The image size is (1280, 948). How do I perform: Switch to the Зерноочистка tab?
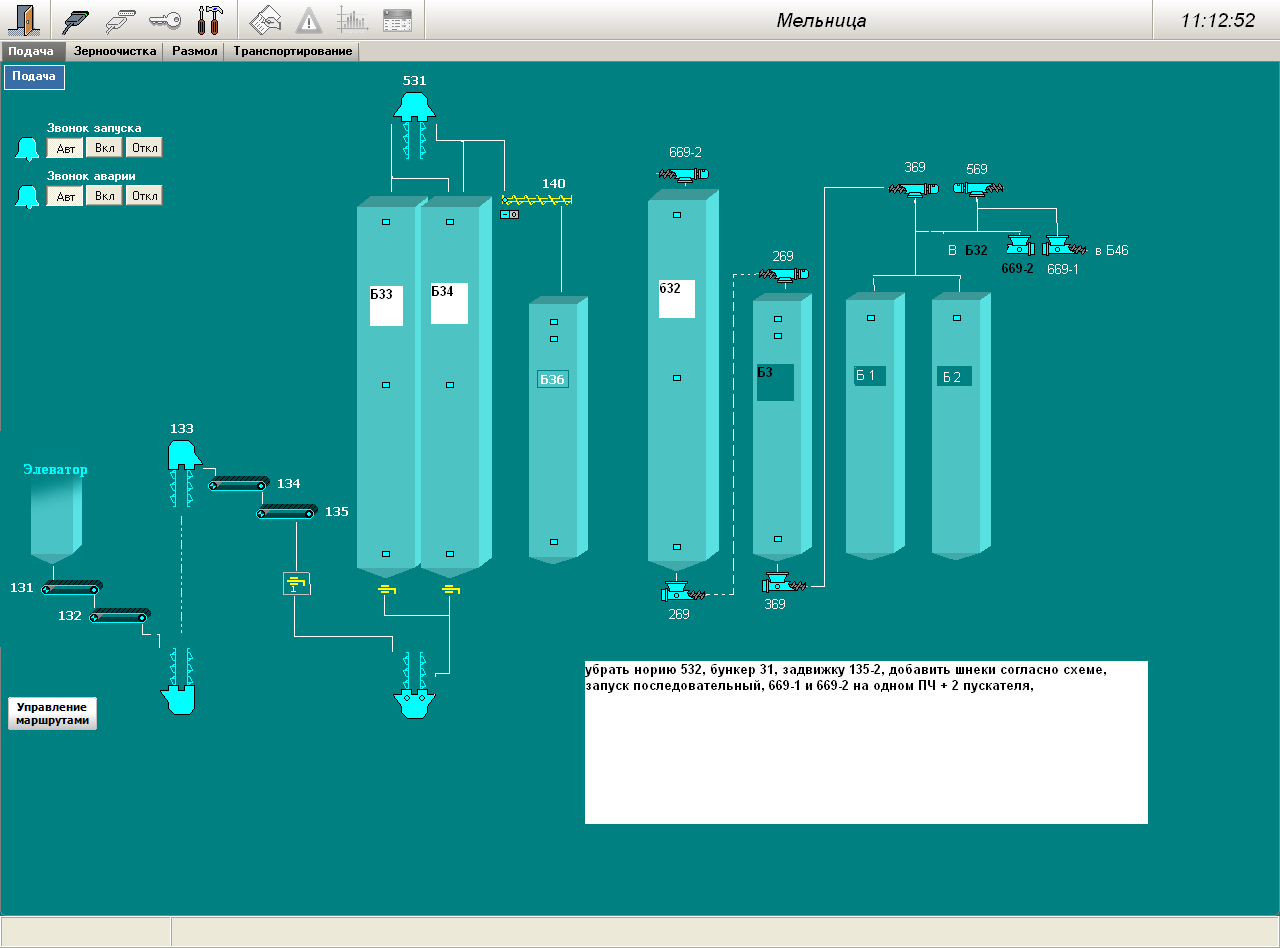tap(116, 51)
